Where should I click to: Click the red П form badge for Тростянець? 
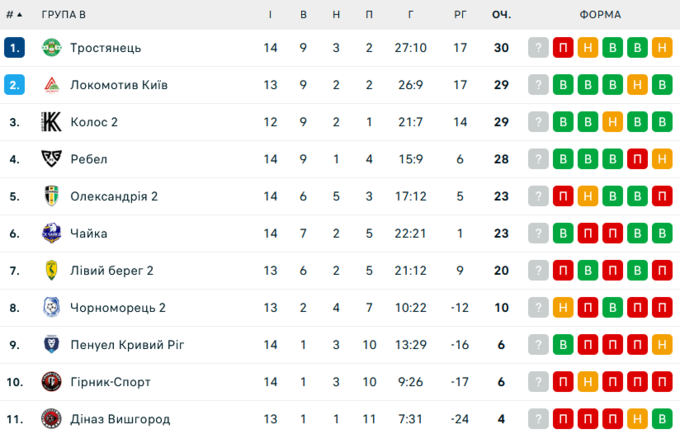coord(563,48)
